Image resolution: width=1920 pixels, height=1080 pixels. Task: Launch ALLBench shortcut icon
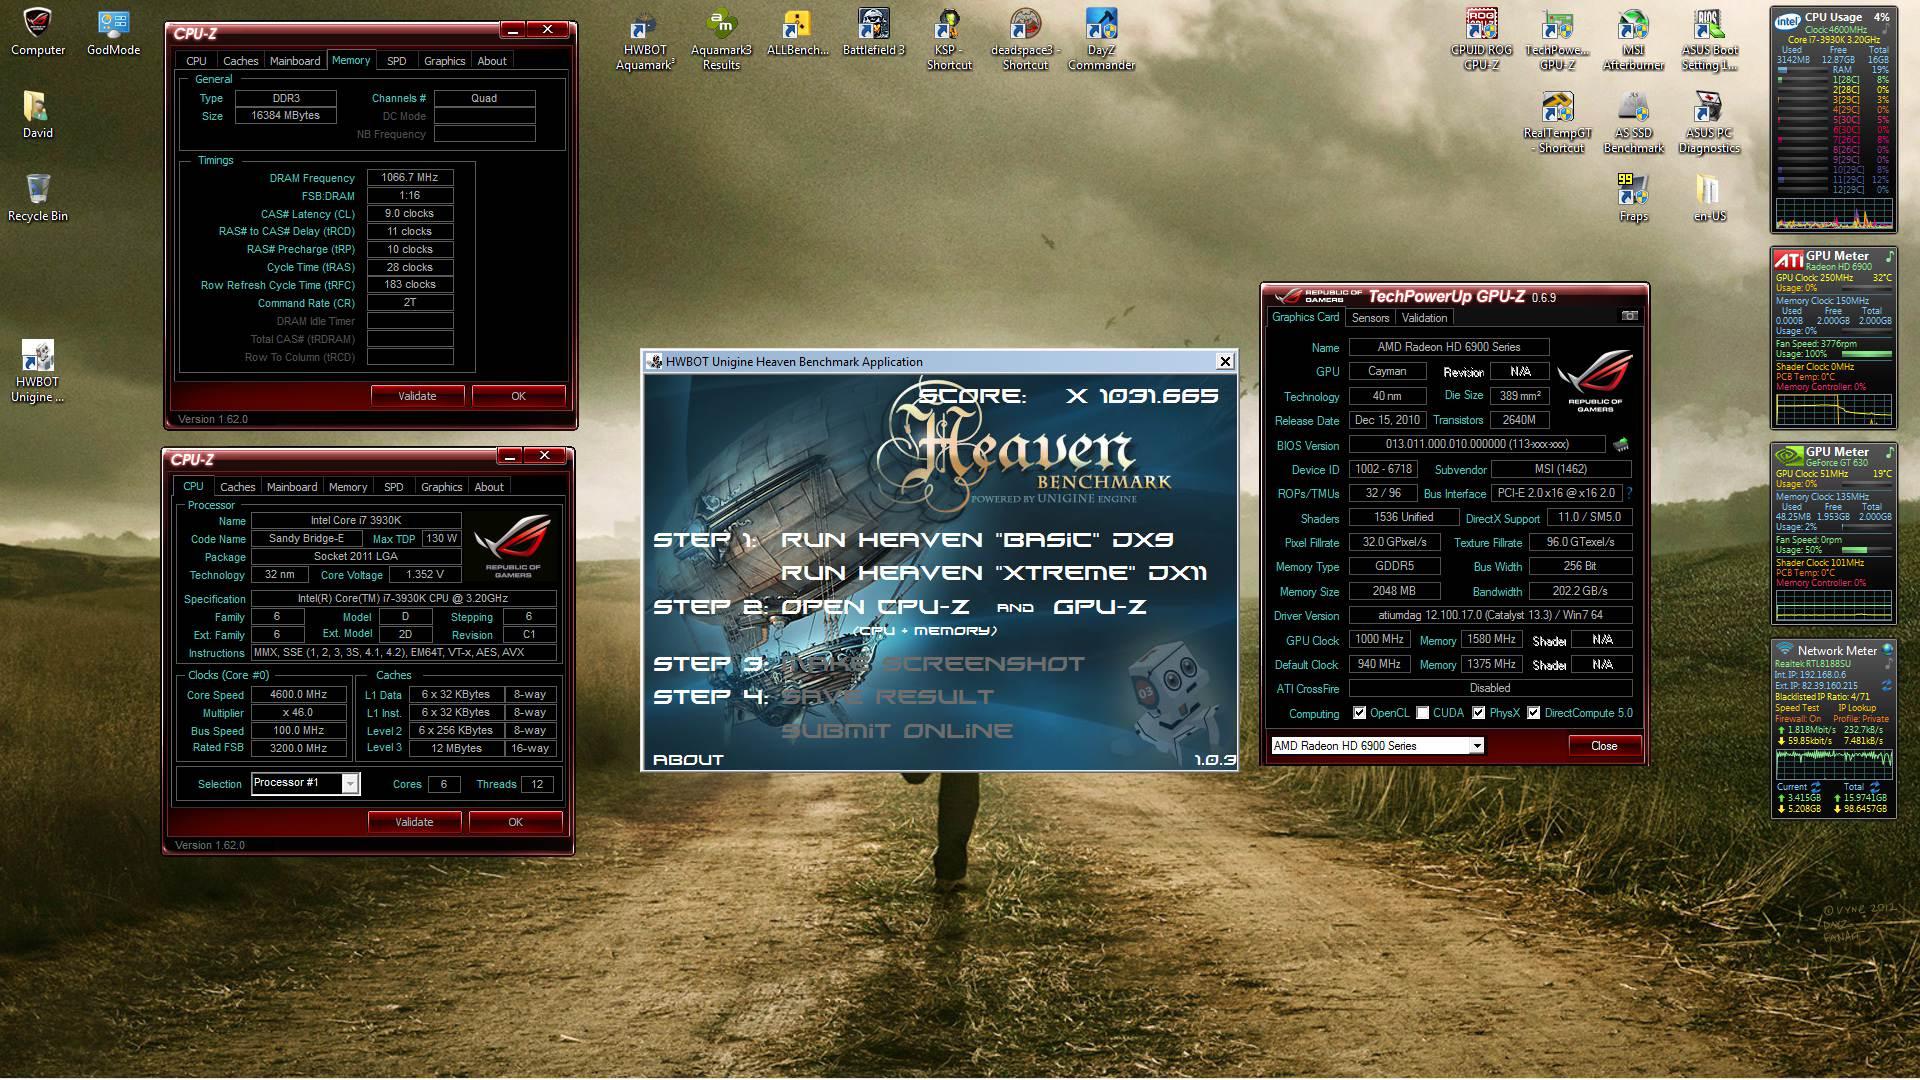click(x=797, y=32)
